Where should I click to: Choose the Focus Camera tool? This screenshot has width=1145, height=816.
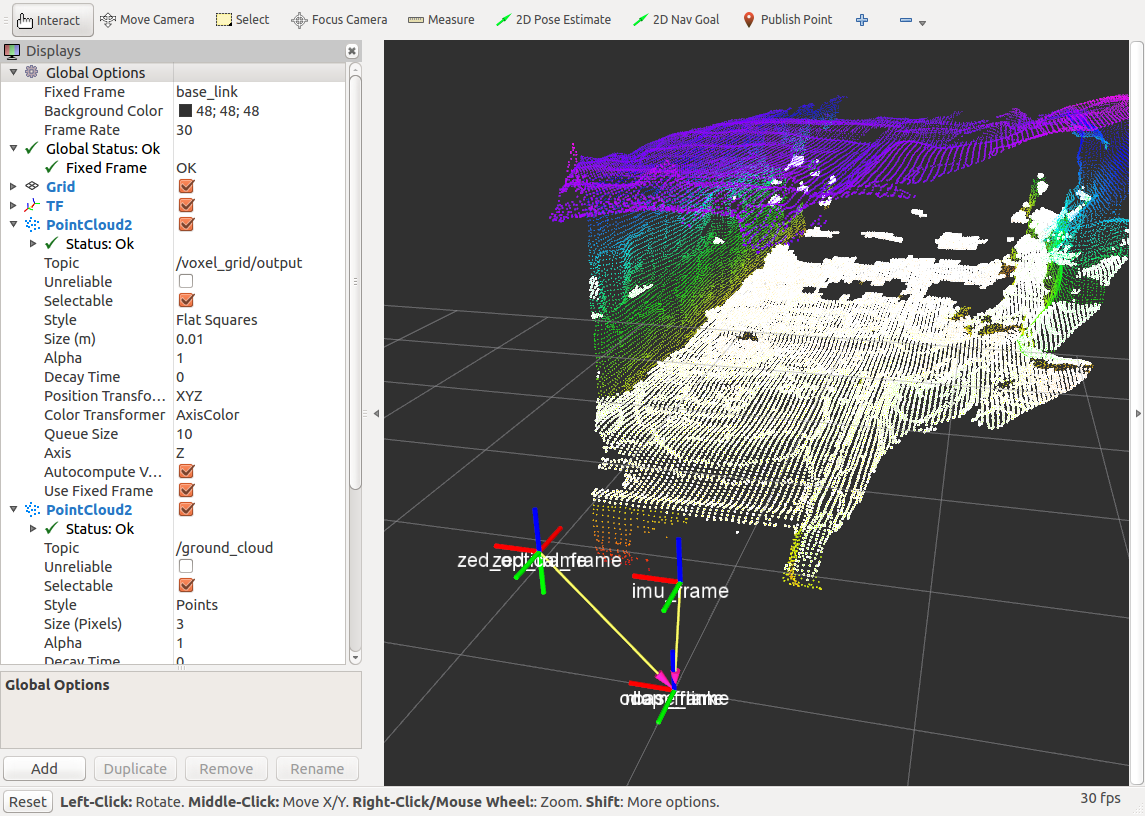pos(339,20)
